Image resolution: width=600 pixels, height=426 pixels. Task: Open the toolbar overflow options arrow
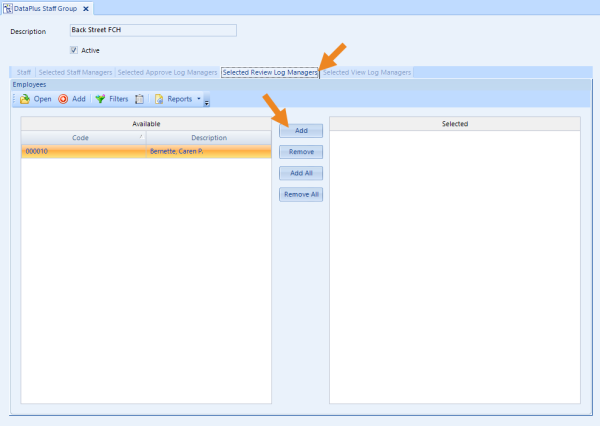pyautogui.click(x=207, y=101)
